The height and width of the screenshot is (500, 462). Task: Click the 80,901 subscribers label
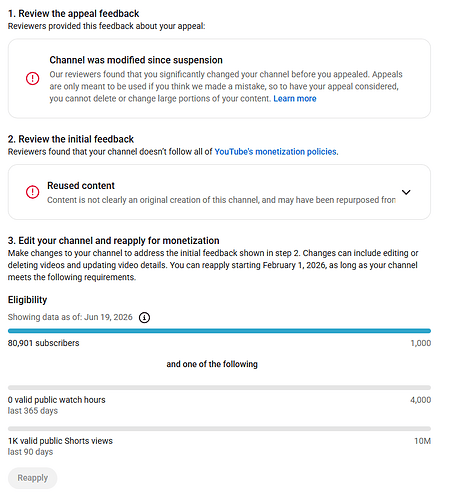[x=44, y=343]
